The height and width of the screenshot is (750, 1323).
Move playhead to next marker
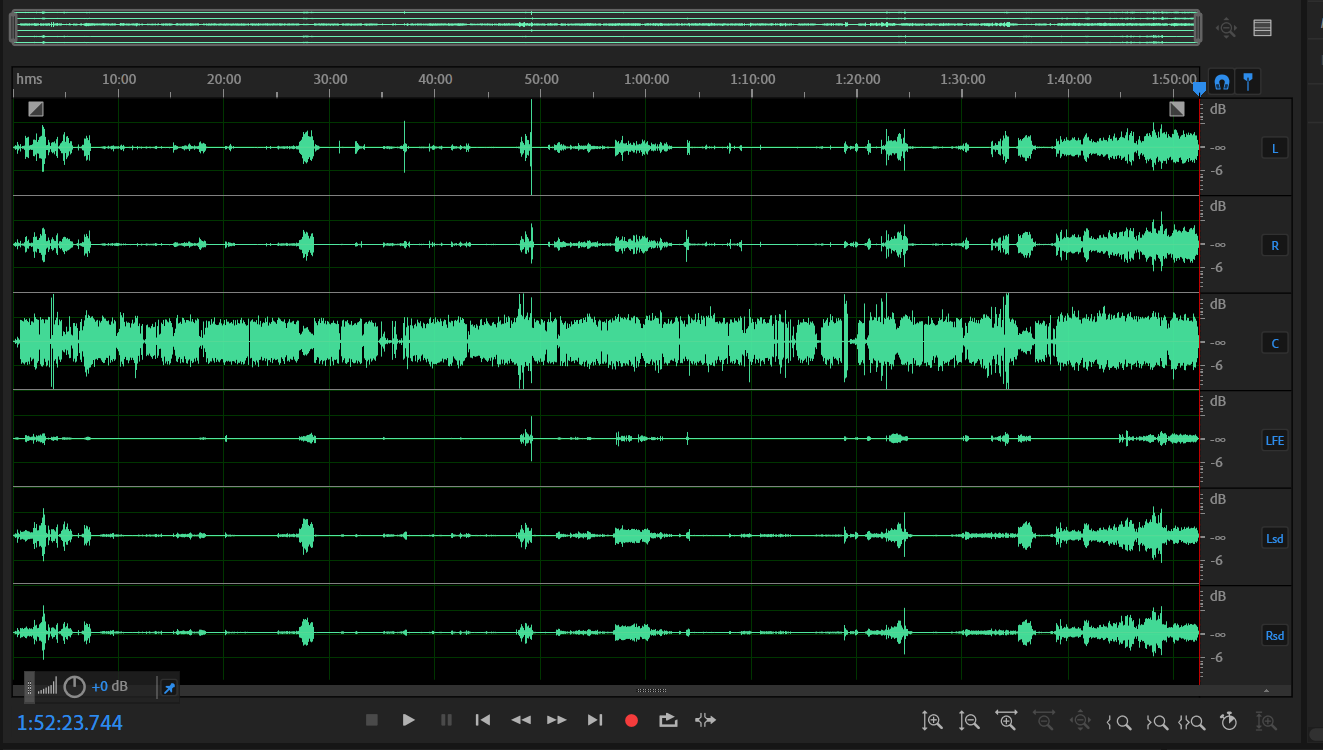pyautogui.click(x=595, y=720)
